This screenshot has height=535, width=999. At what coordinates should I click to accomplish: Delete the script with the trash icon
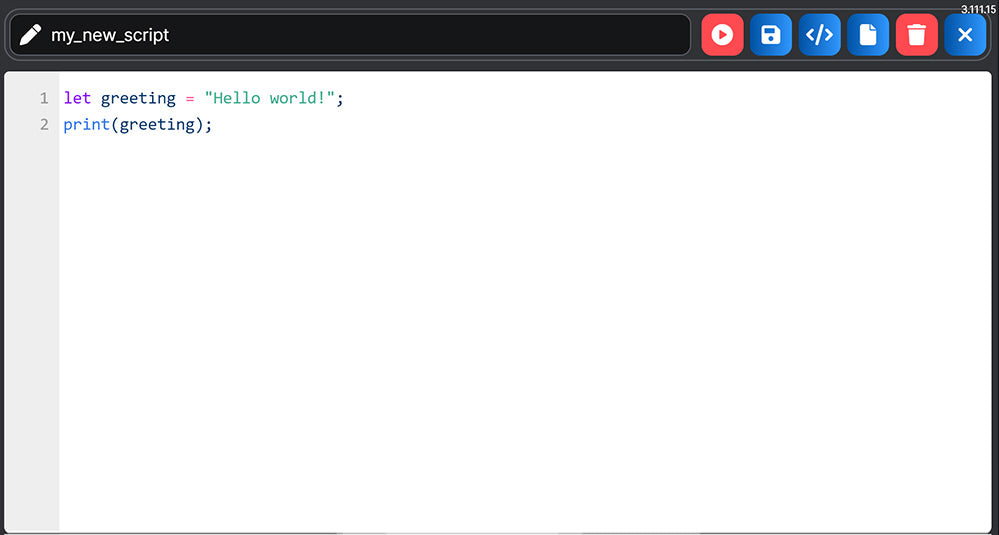(917, 35)
